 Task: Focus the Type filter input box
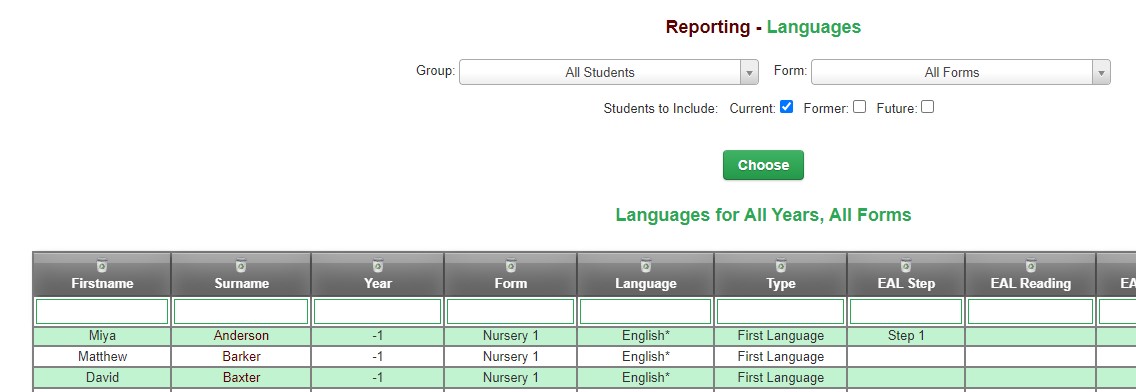coord(780,312)
